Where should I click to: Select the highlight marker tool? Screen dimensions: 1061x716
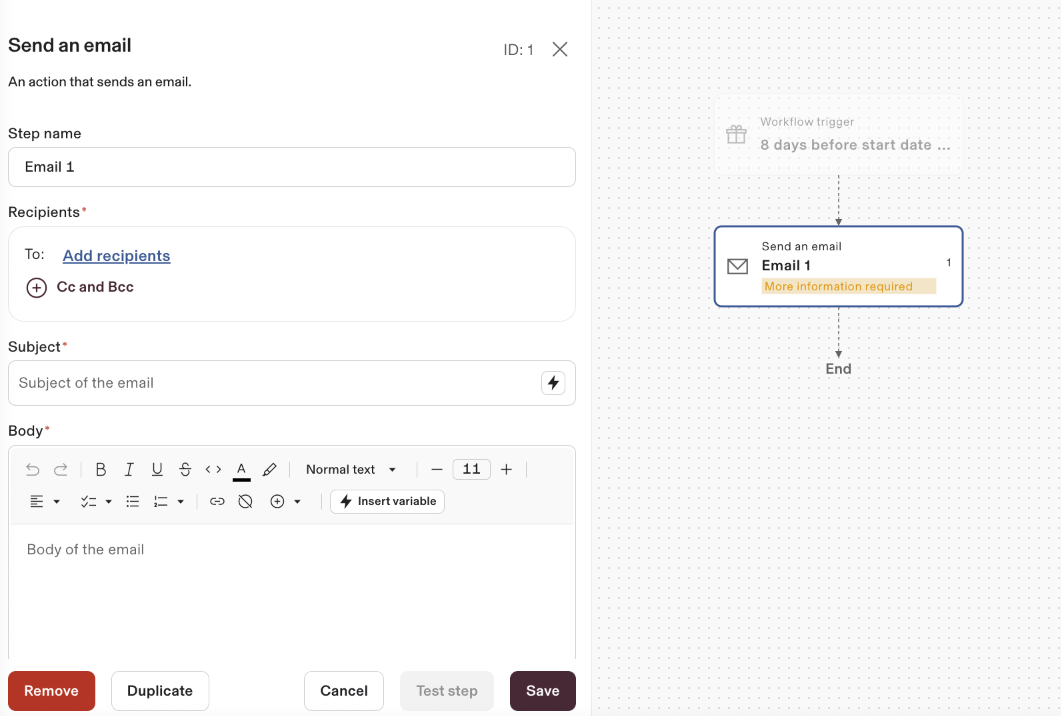tap(269, 470)
